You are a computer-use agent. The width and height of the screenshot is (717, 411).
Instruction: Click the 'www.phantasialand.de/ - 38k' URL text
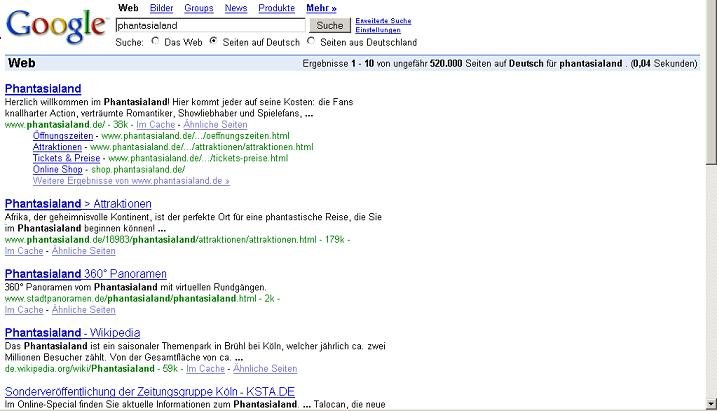66,125
